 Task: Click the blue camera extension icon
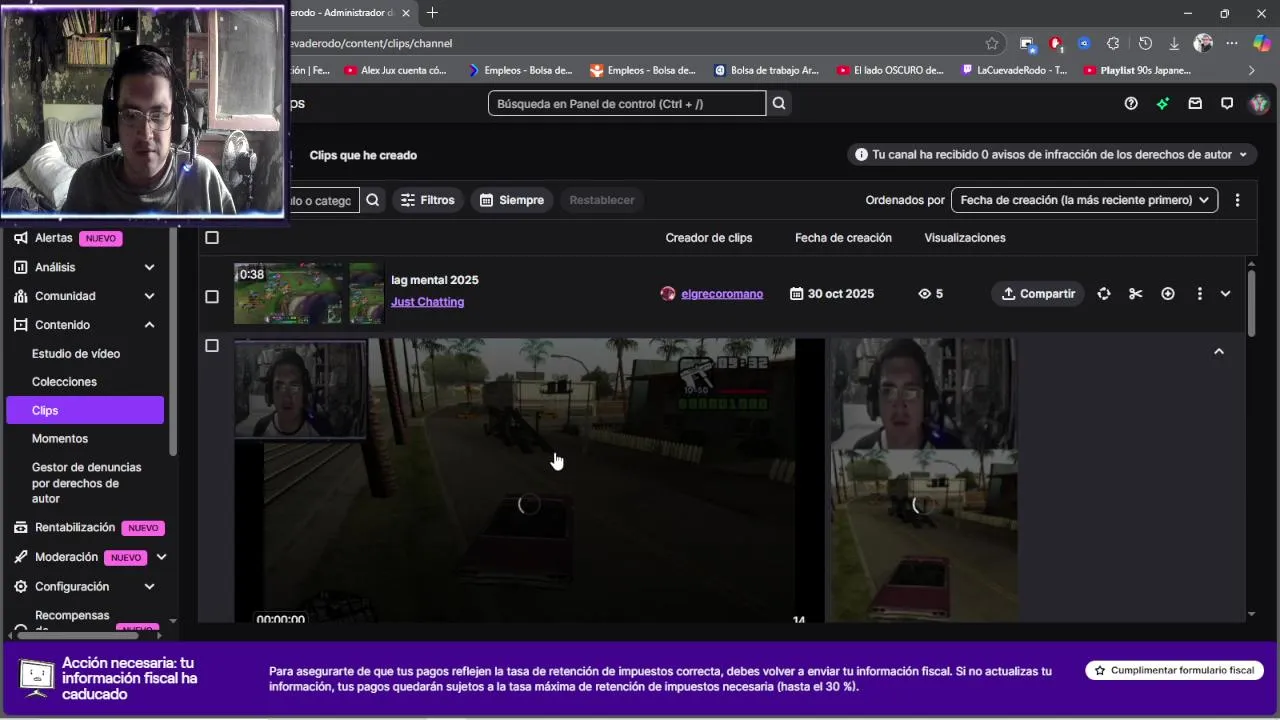tap(1084, 43)
